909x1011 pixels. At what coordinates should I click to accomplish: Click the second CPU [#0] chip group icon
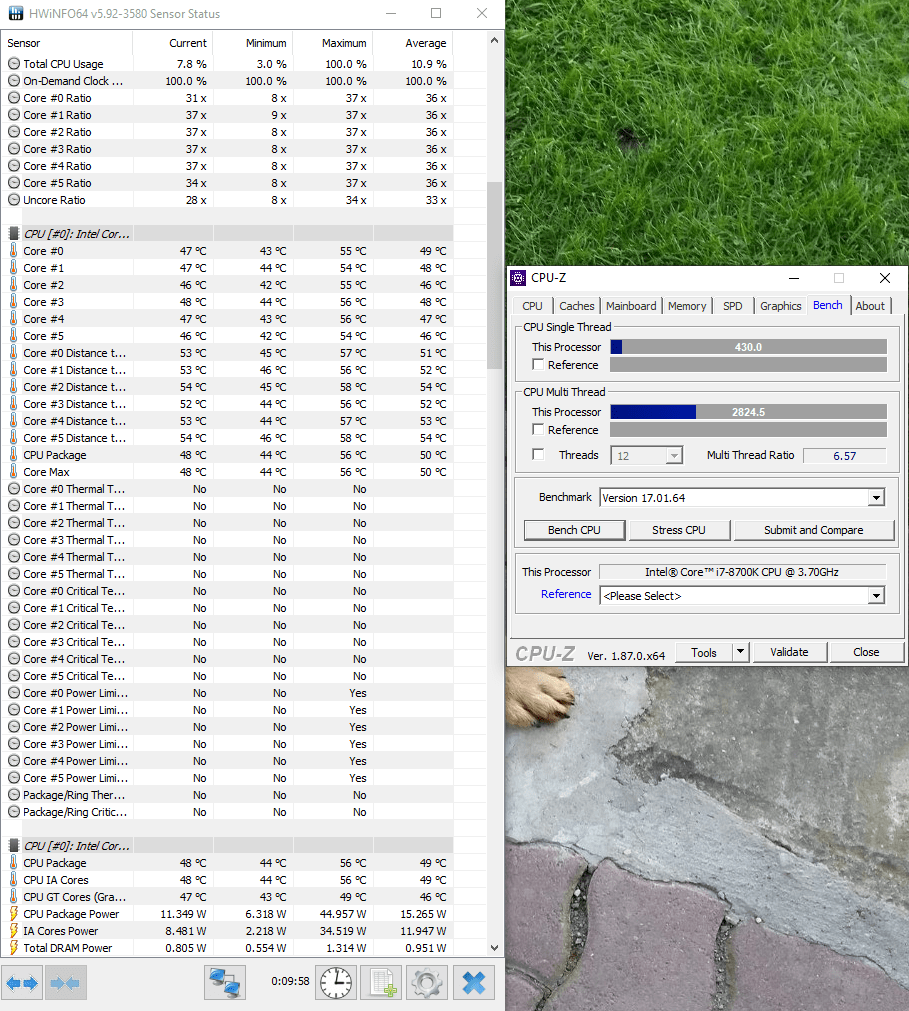coord(14,845)
